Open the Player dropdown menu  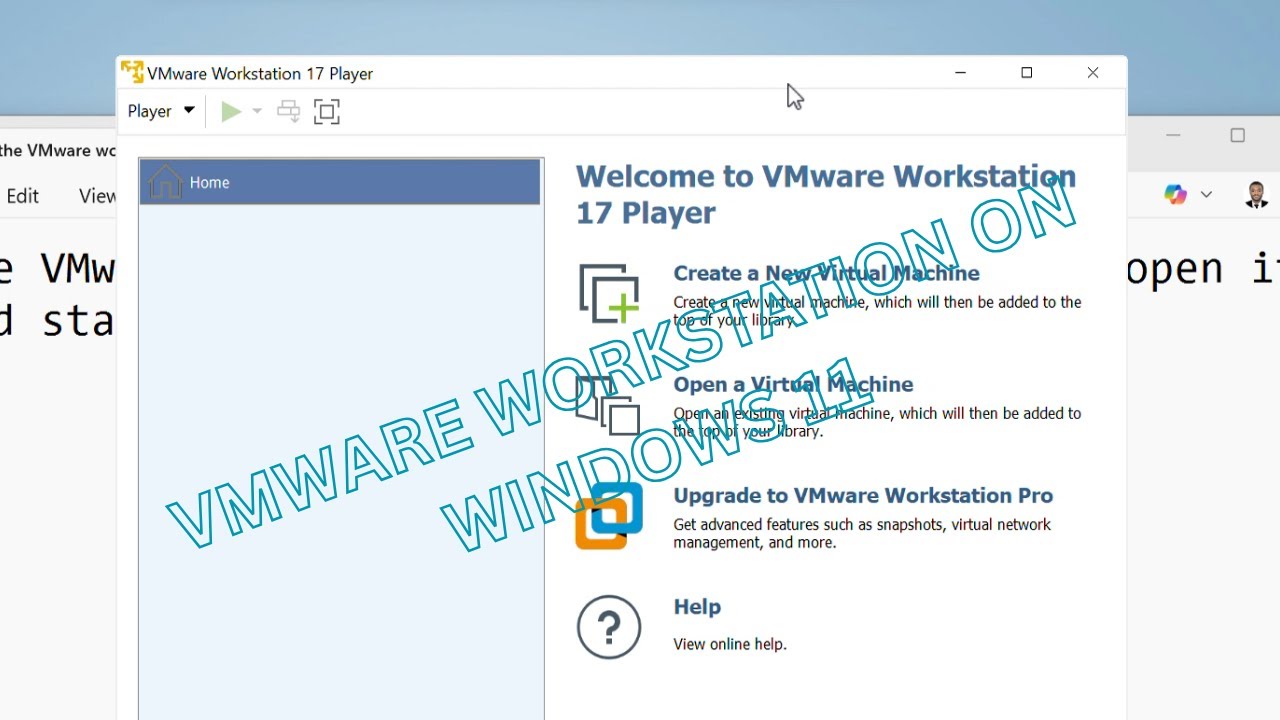point(161,111)
